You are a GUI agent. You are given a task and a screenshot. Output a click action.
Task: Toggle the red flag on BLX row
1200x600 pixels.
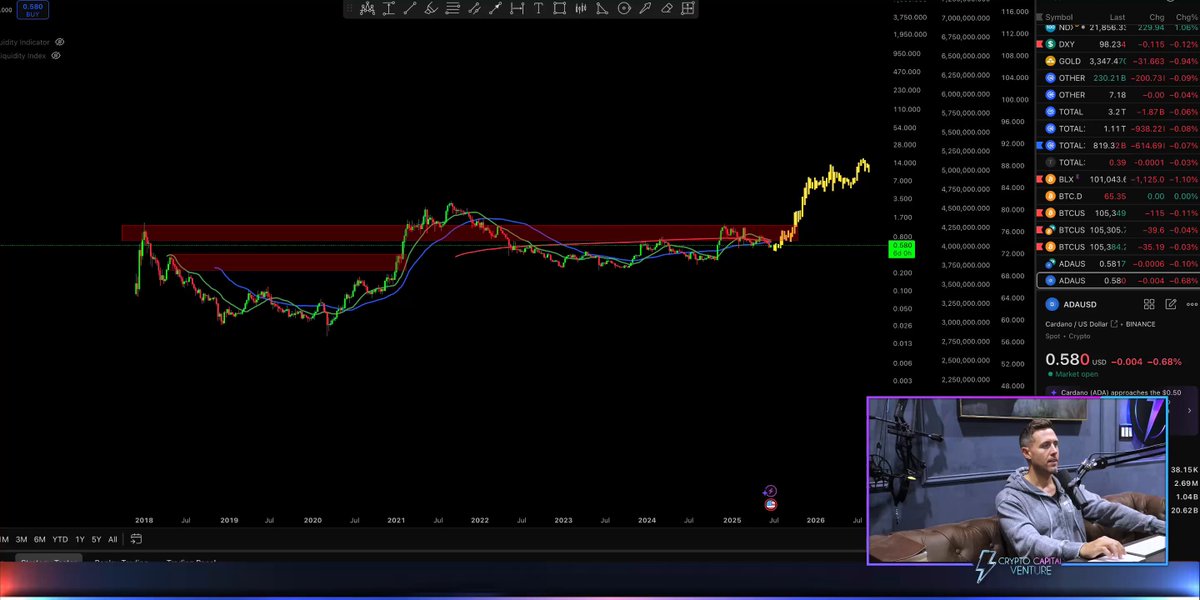(1039, 179)
